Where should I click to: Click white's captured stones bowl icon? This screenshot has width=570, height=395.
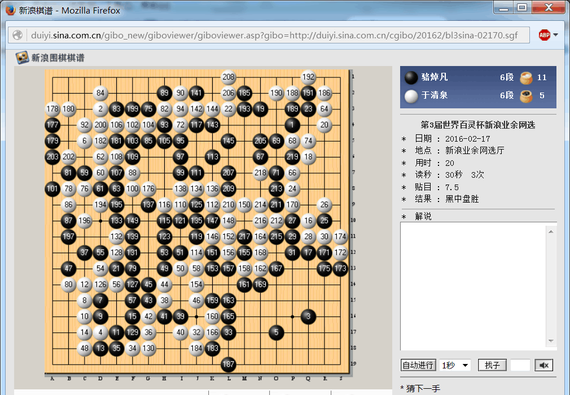point(526,96)
